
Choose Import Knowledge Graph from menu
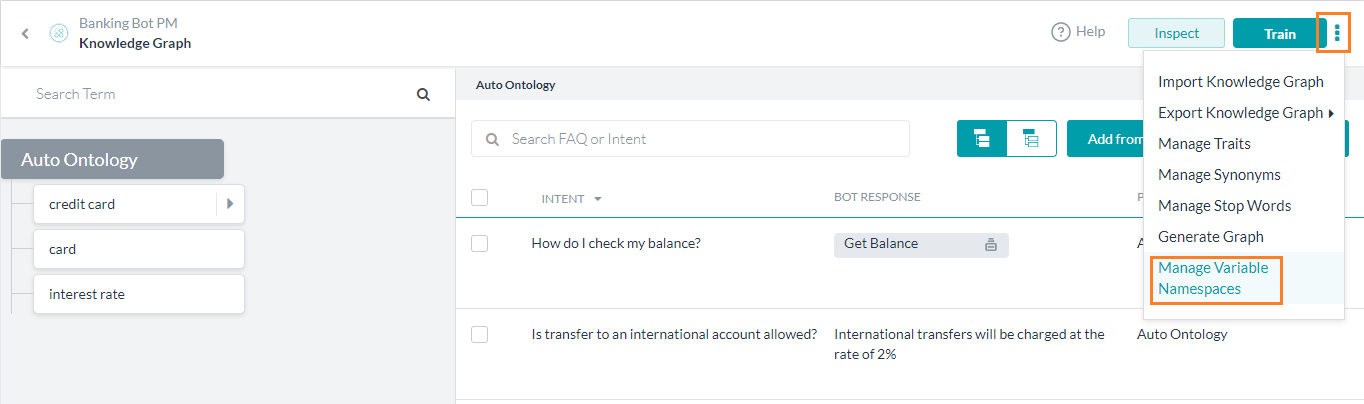click(x=1240, y=82)
